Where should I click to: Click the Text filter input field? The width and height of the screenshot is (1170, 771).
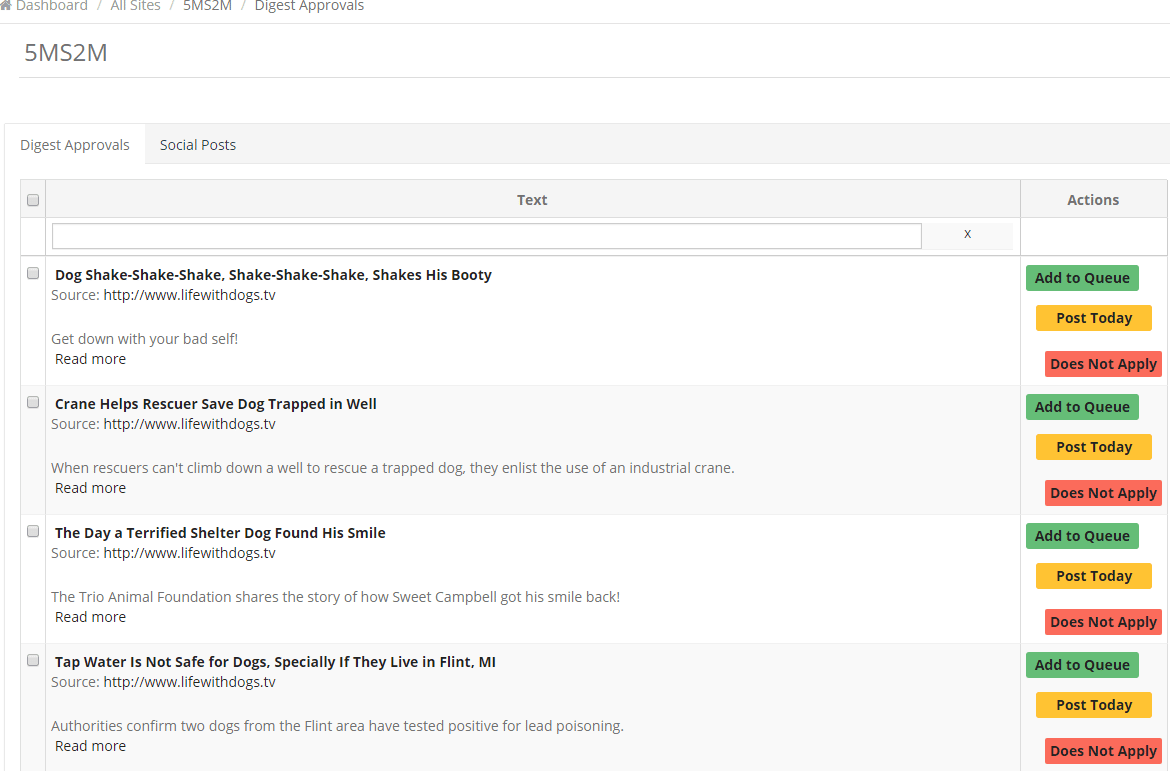click(x=486, y=236)
